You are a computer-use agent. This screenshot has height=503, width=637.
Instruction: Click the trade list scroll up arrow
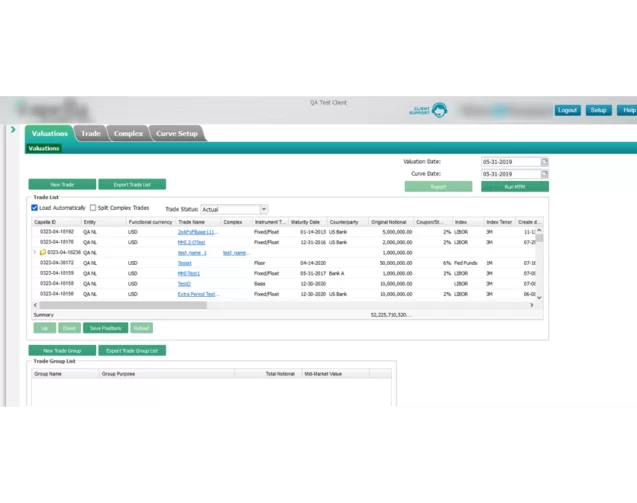click(x=540, y=230)
